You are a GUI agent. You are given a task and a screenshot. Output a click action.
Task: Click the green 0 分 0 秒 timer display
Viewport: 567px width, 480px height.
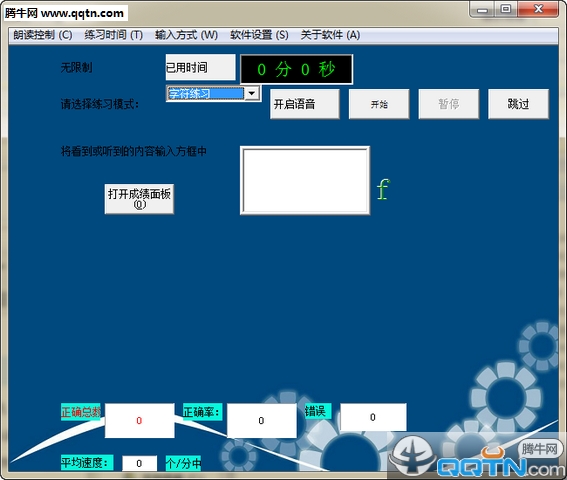[x=297, y=69]
